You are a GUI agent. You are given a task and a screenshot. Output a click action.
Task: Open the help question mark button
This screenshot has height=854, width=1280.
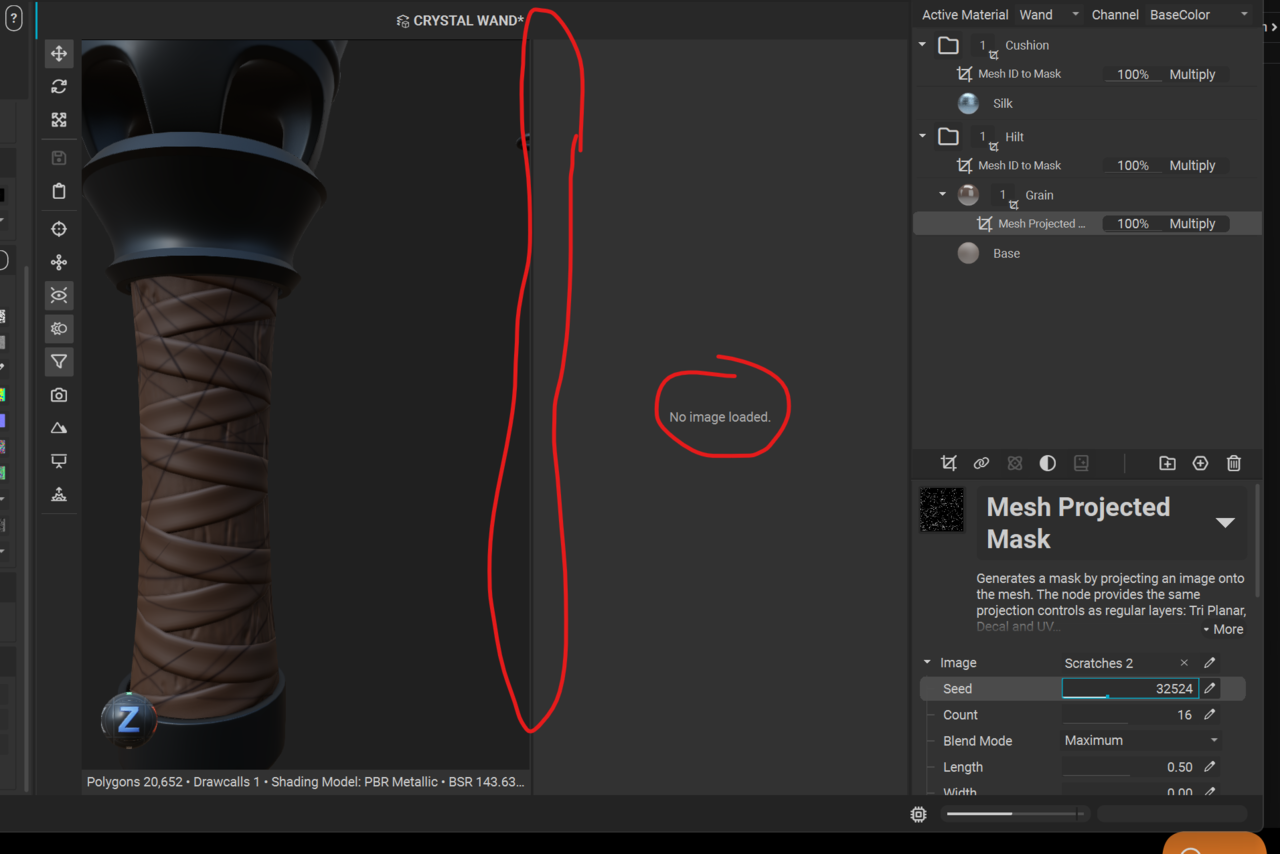[x=14, y=19]
